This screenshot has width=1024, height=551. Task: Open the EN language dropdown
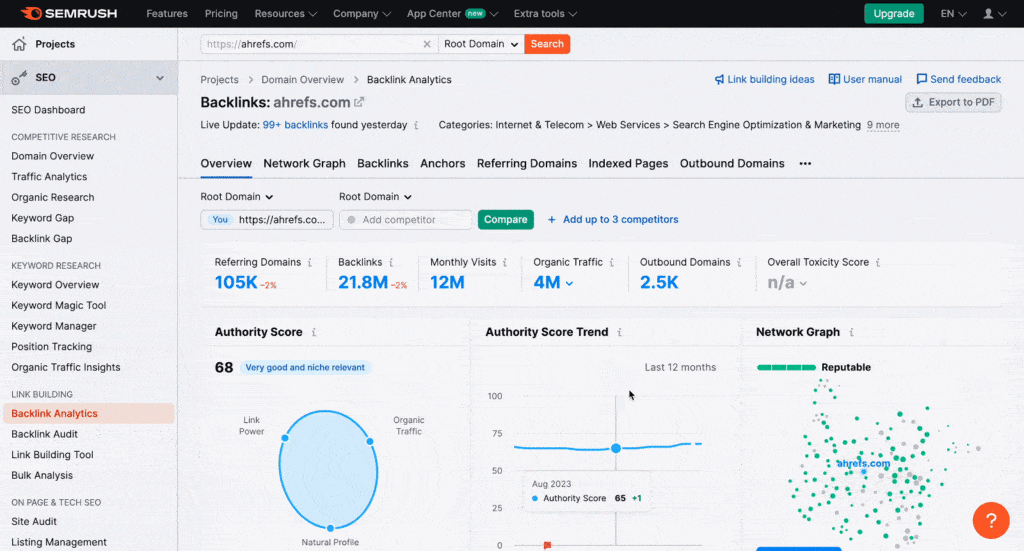(x=953, y=14)
